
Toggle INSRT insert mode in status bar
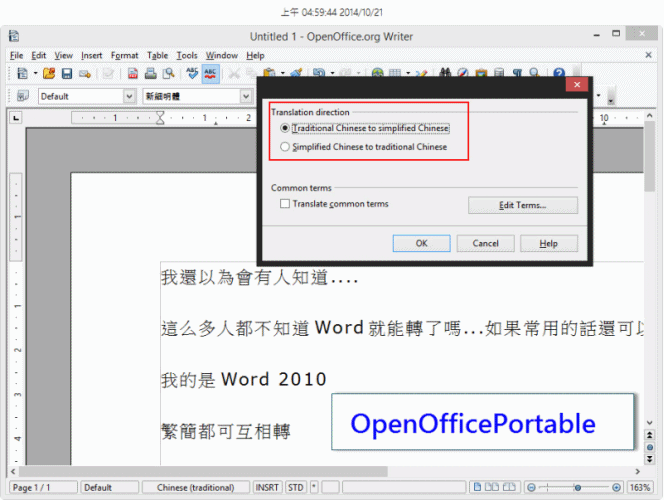point(267,488)
